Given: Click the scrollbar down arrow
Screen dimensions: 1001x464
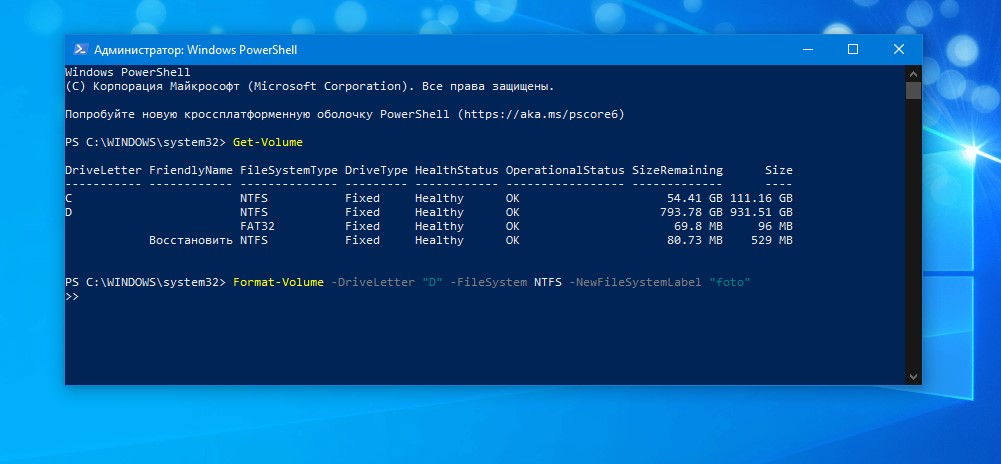Looking at the screenshot, I should click(x=914, y=377).
